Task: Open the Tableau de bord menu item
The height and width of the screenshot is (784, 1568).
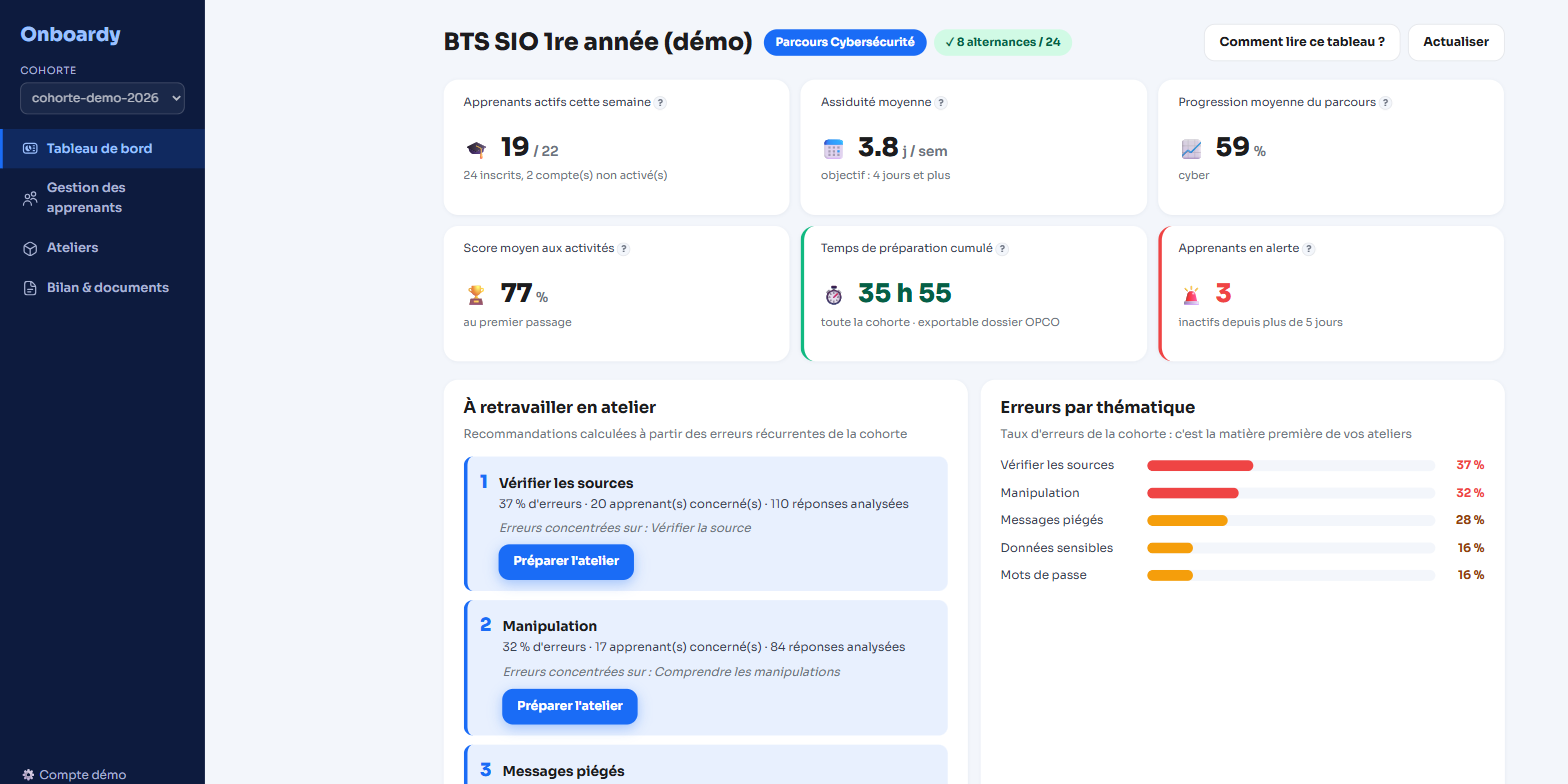Action: click(x=102, y=149)
